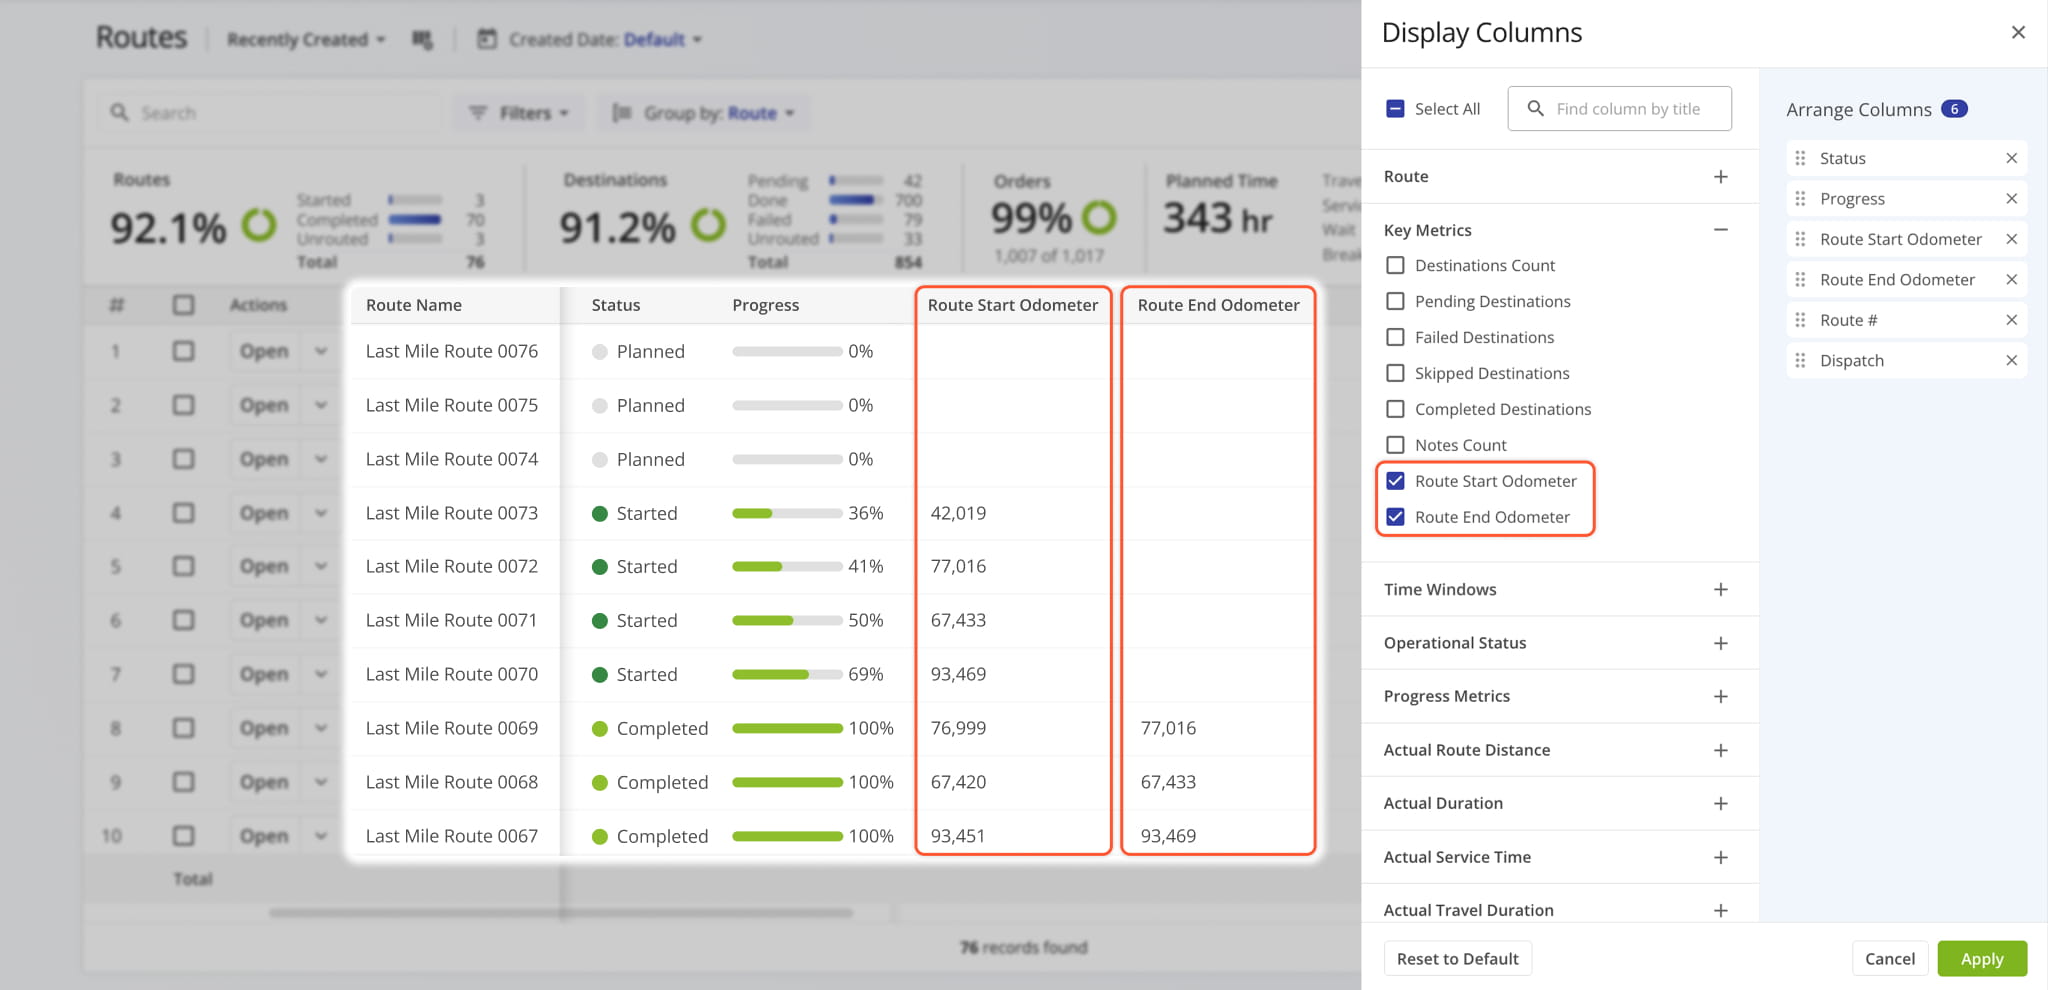Click drag handle next to Dispatch
The height and width of the screenshot is (990, 2048).
pos(1800,360)
